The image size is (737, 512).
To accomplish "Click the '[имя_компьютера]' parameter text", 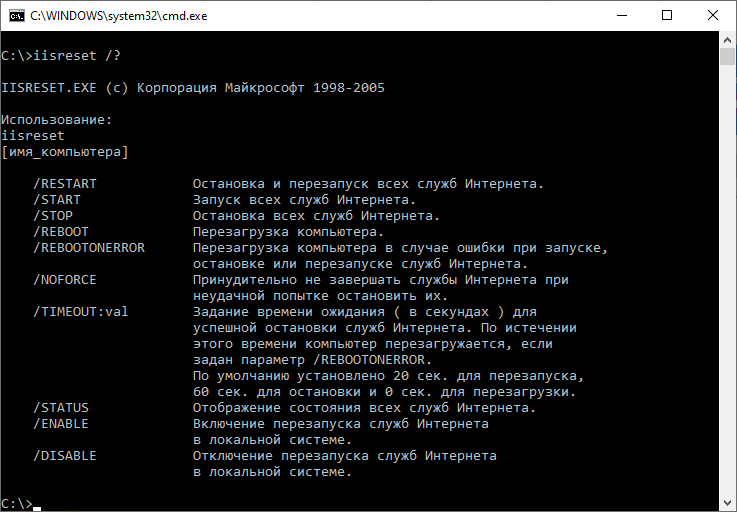I will pyautogui.click(x=64, y=152).
